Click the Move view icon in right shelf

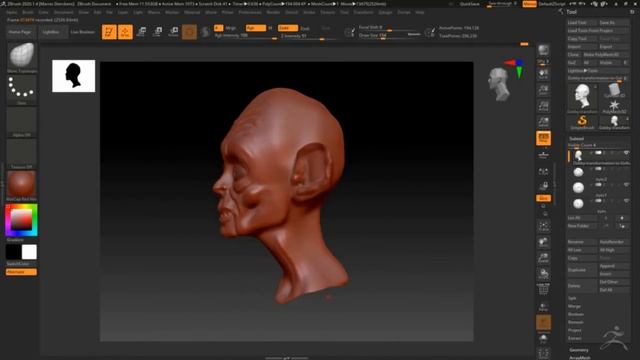(543, 242)
